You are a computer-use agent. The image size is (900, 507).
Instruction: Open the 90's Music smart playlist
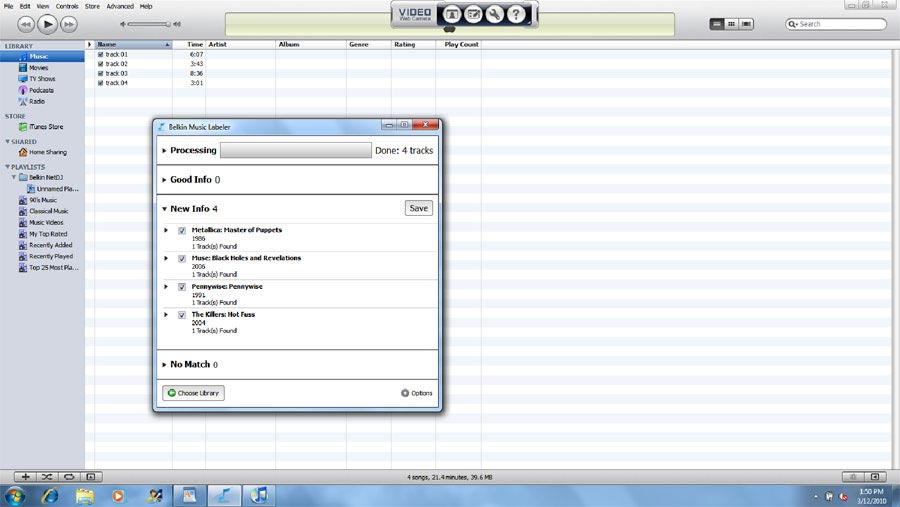coord(42,200)
